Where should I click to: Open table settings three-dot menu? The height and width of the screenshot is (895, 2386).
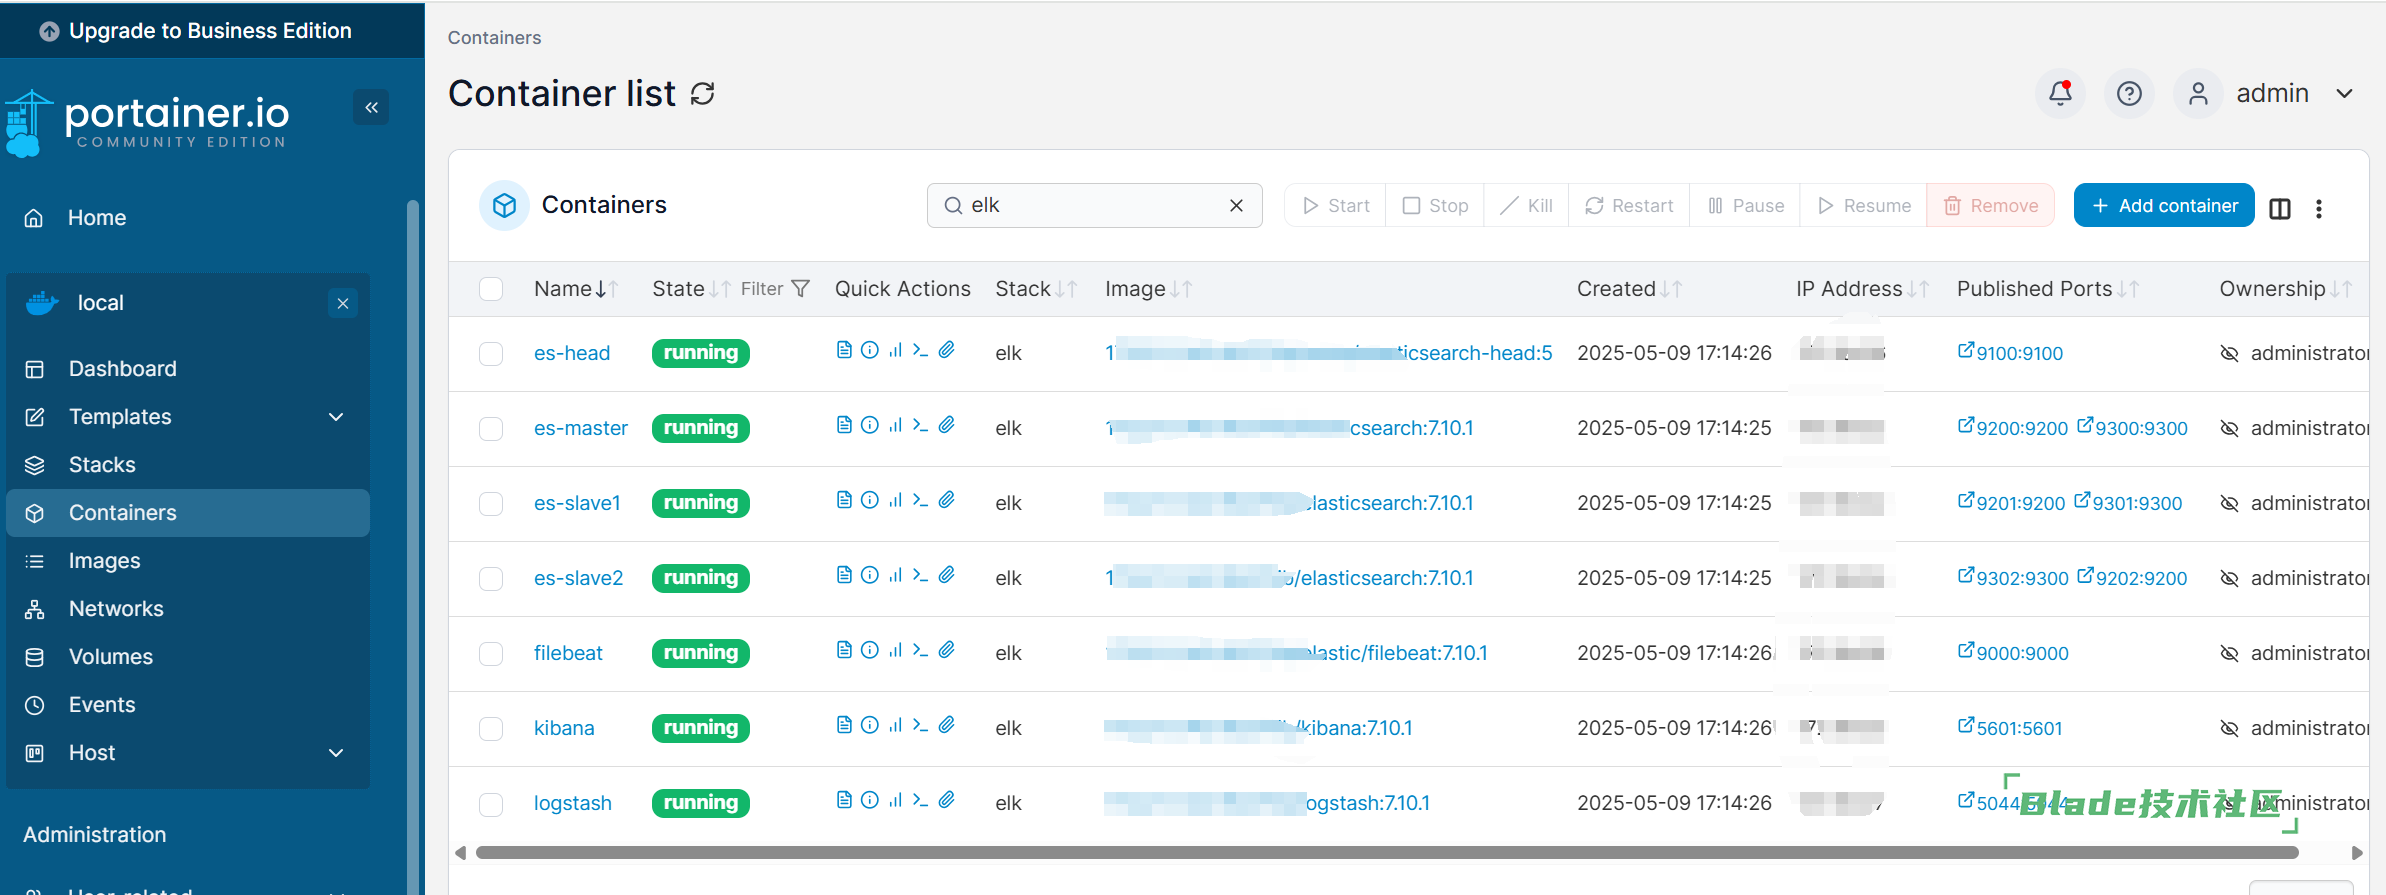(x=2319, y=208)
